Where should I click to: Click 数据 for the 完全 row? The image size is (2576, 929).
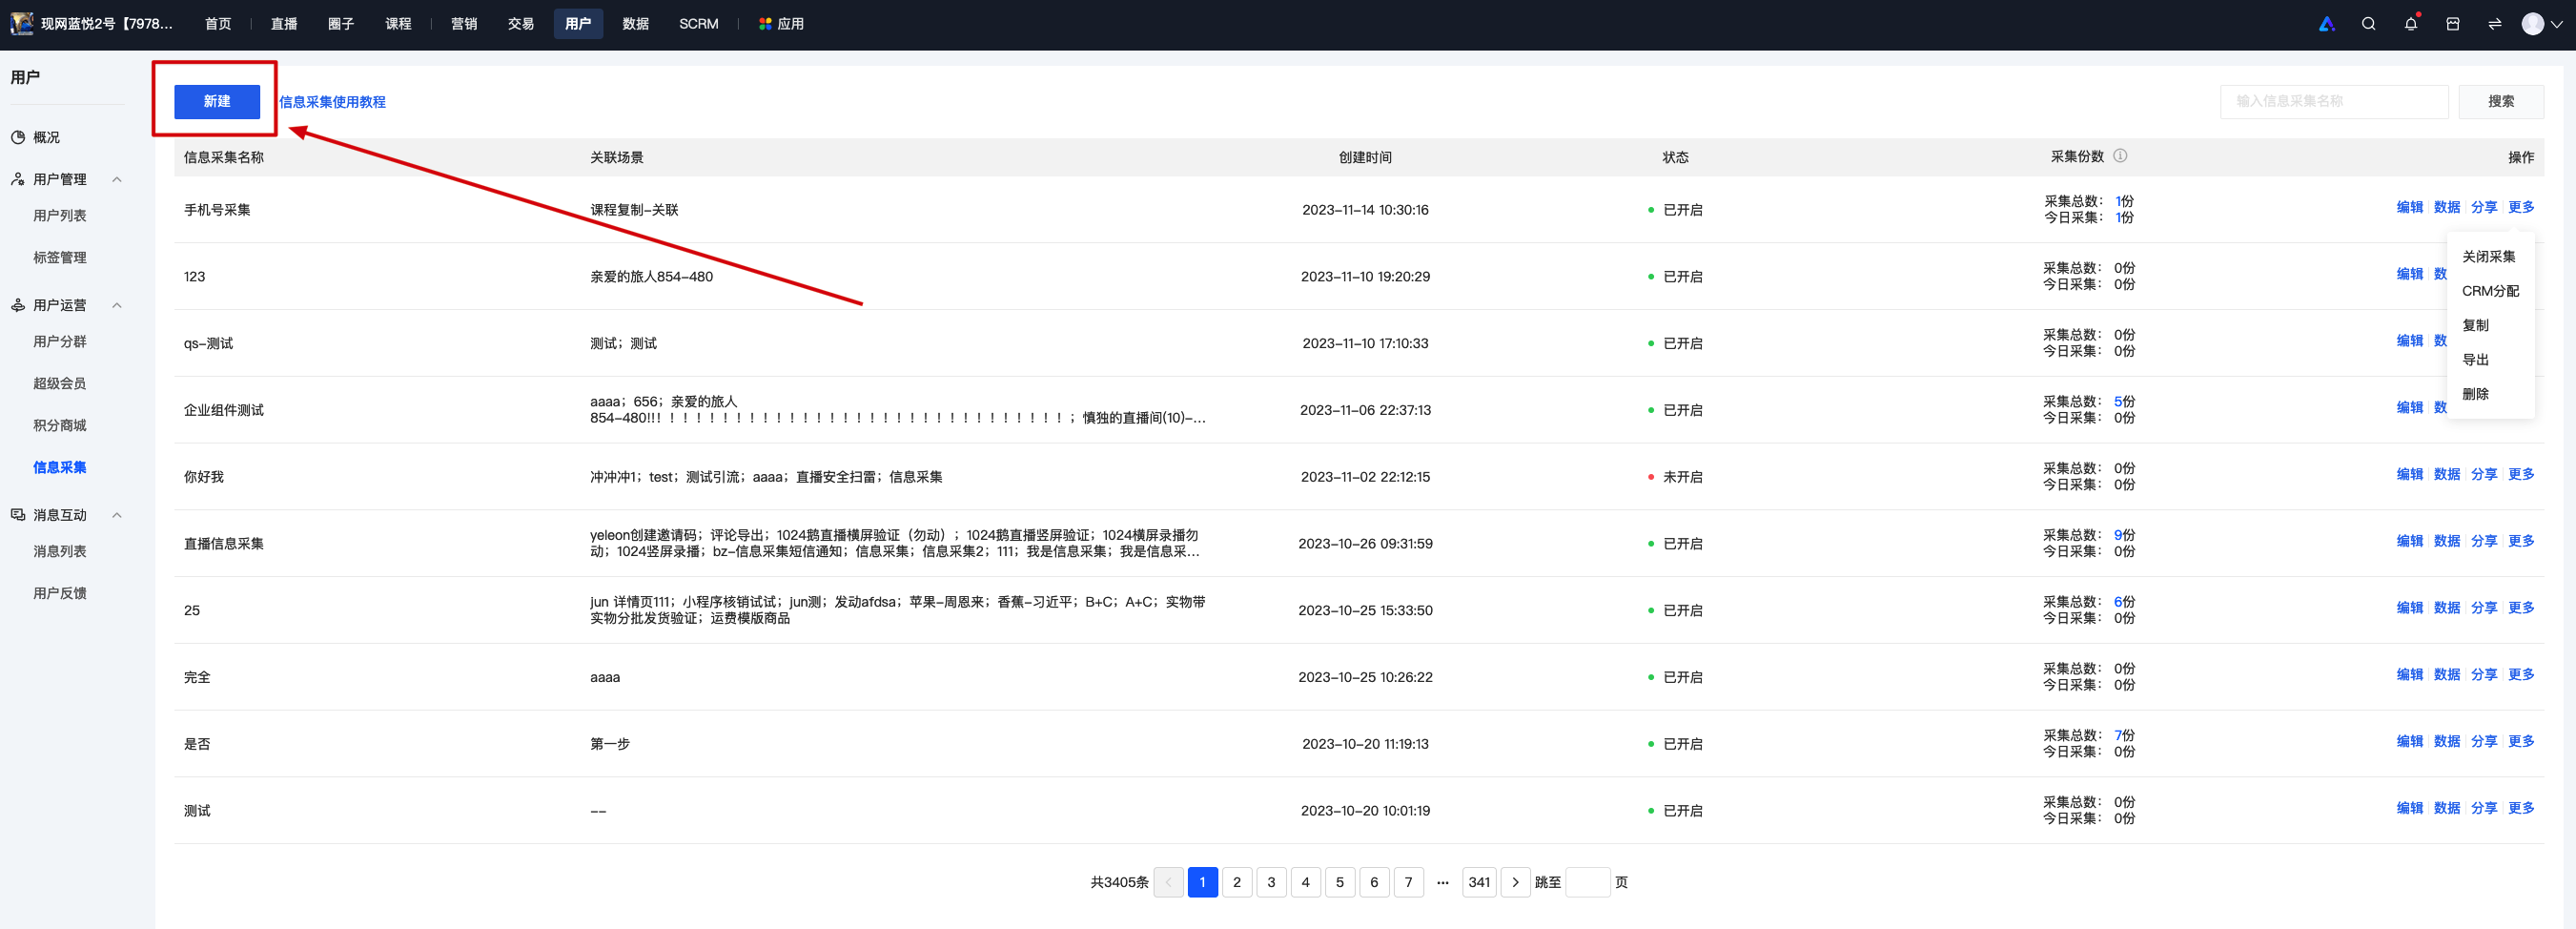point(2447,675)
